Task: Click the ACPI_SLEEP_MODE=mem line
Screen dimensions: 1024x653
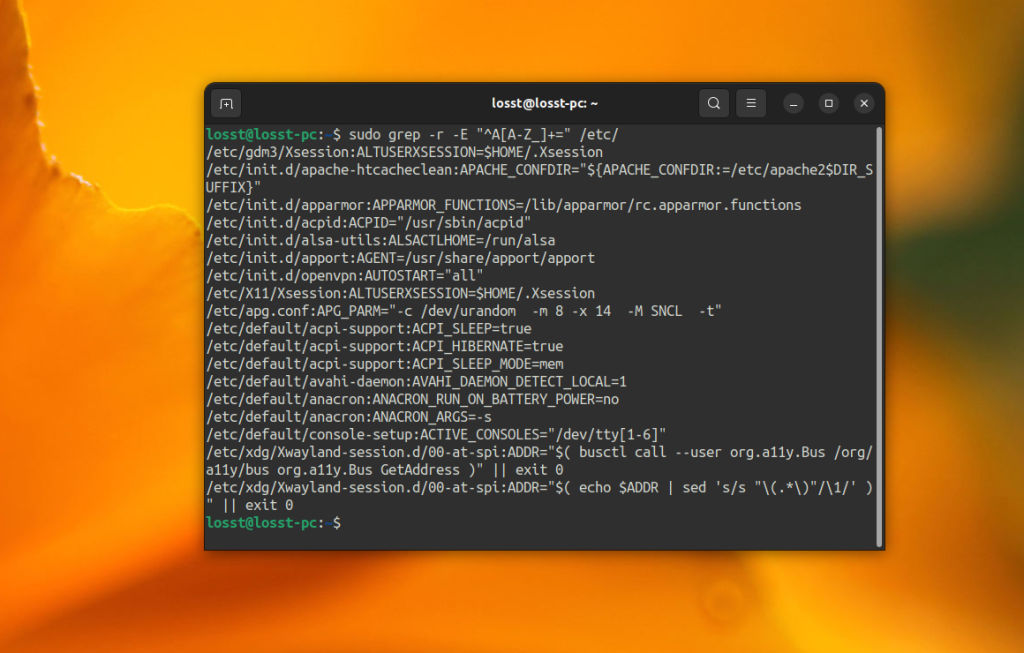Action: (x=385, y=364)
